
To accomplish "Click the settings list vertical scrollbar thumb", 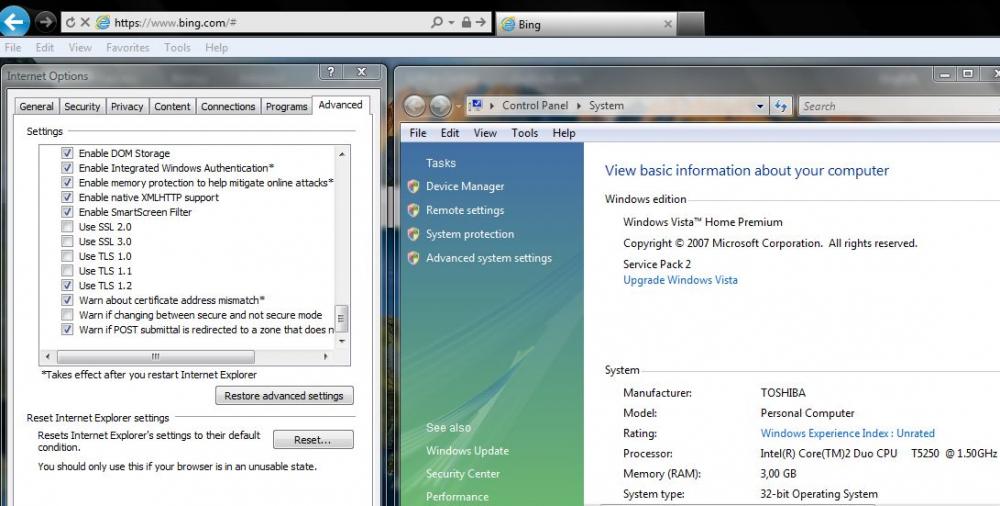I will coord(342,318).
